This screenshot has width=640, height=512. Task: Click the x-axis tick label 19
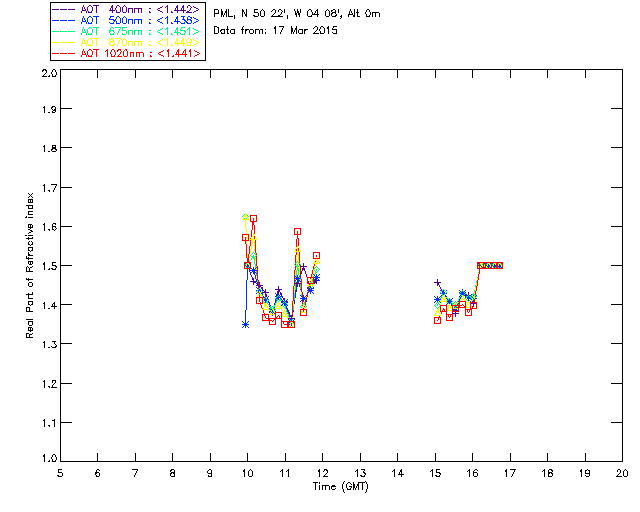585,473
